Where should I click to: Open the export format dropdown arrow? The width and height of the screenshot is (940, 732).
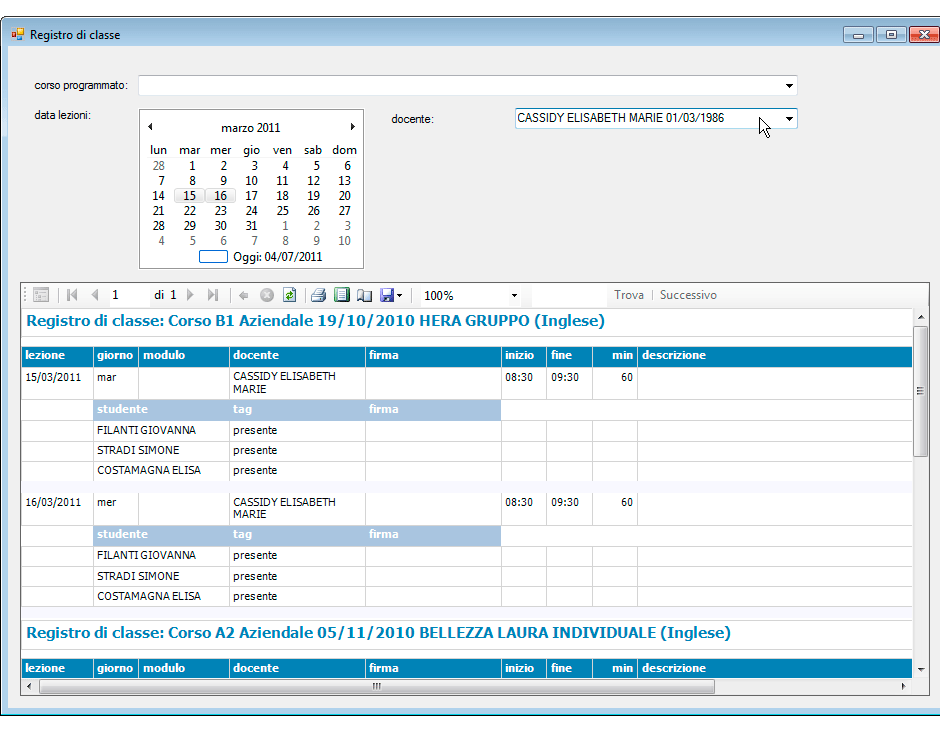[399, 296]
